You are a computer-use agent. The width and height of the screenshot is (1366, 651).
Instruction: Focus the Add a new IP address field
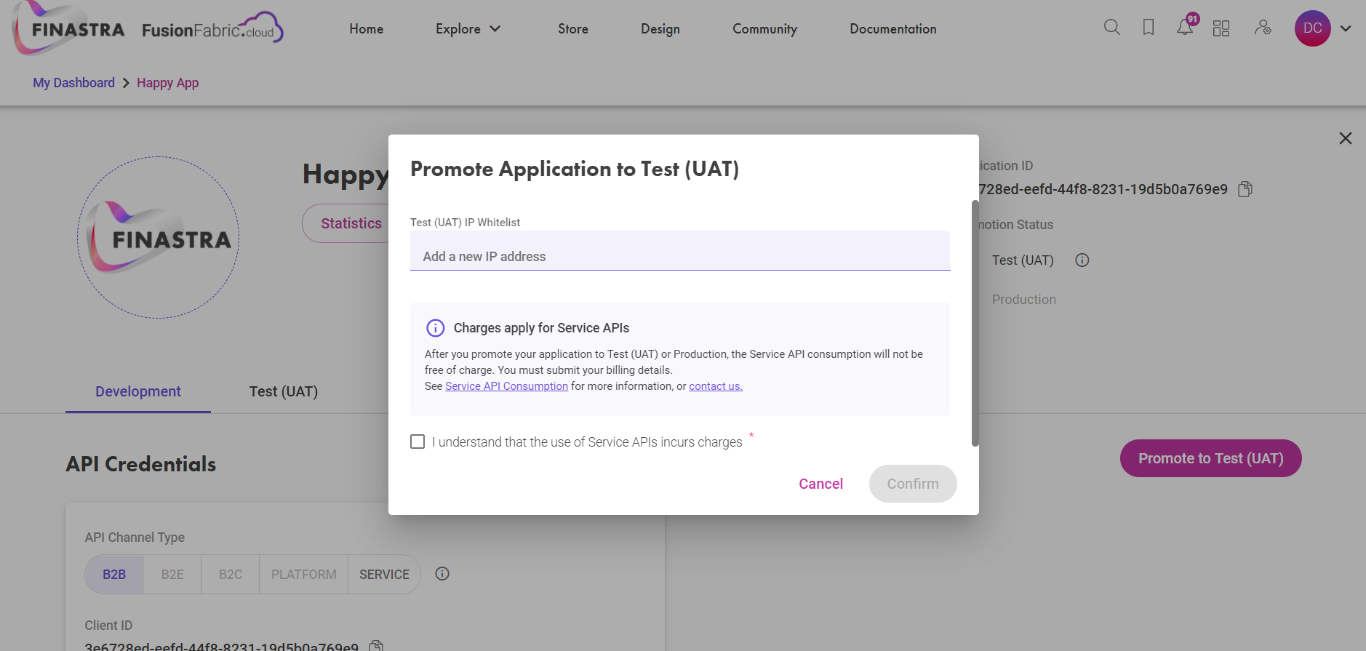pos(680,251)
